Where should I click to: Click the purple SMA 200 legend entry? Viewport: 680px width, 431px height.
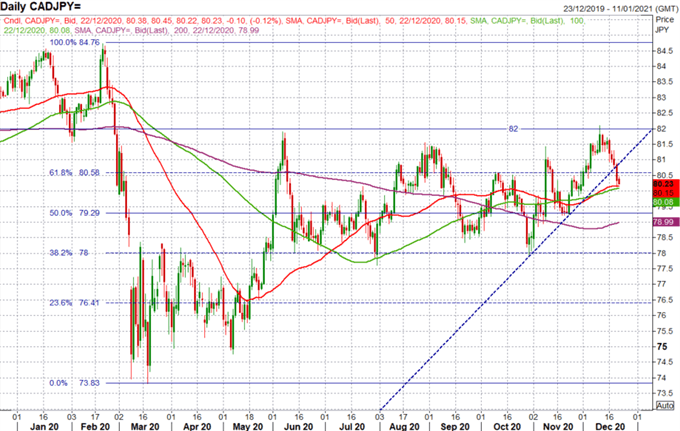(167, 30)
